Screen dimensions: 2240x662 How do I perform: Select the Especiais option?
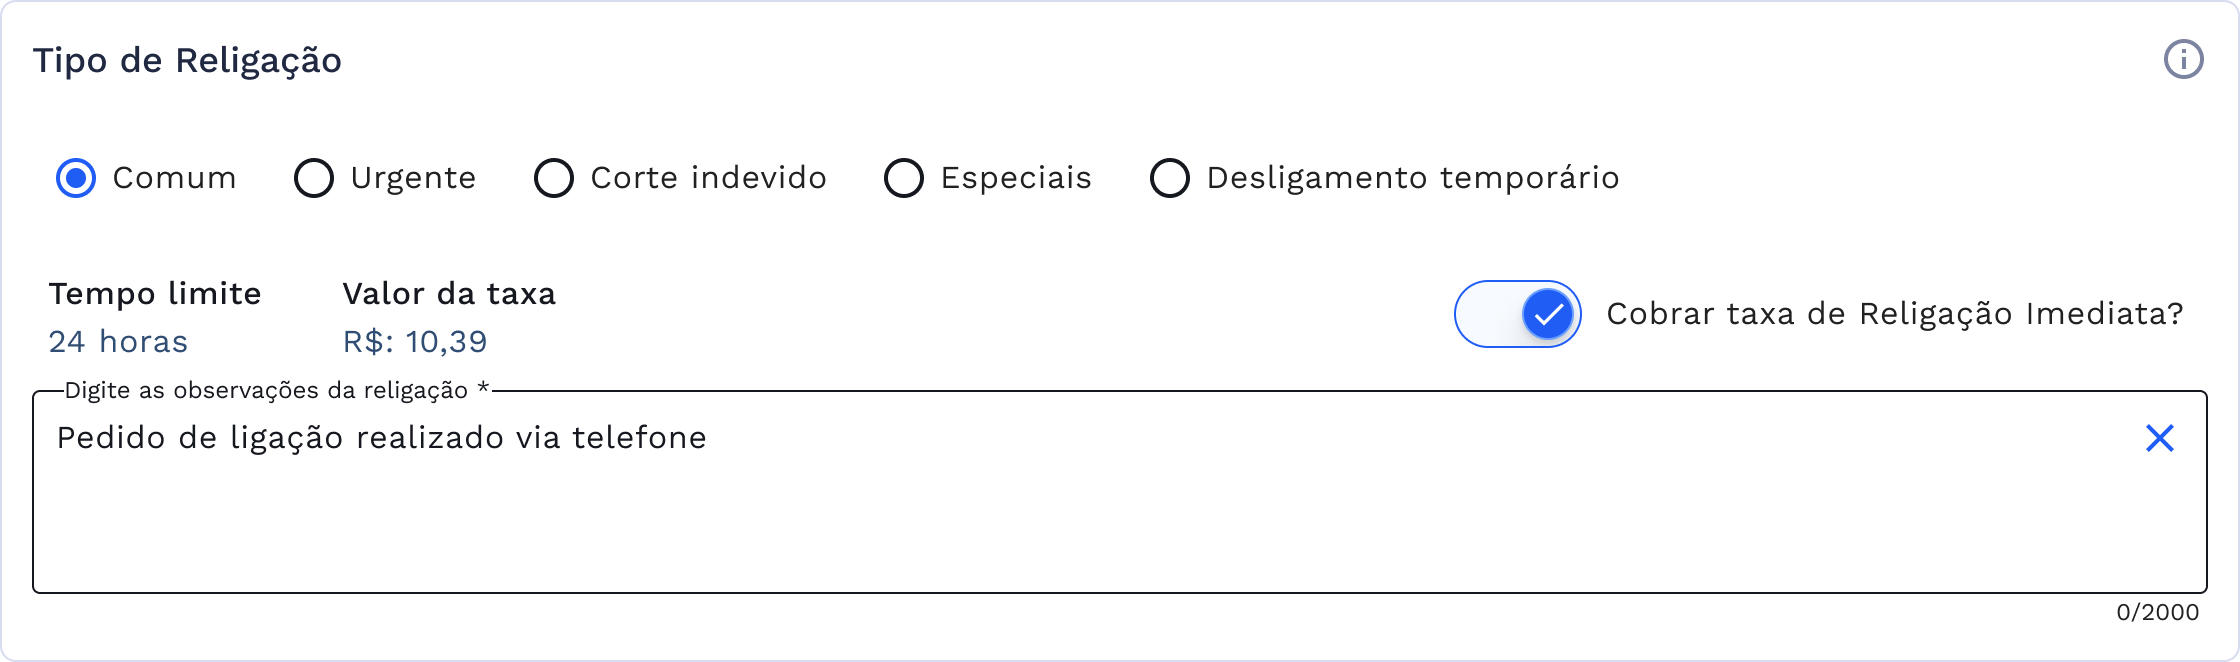click(905, 178)
